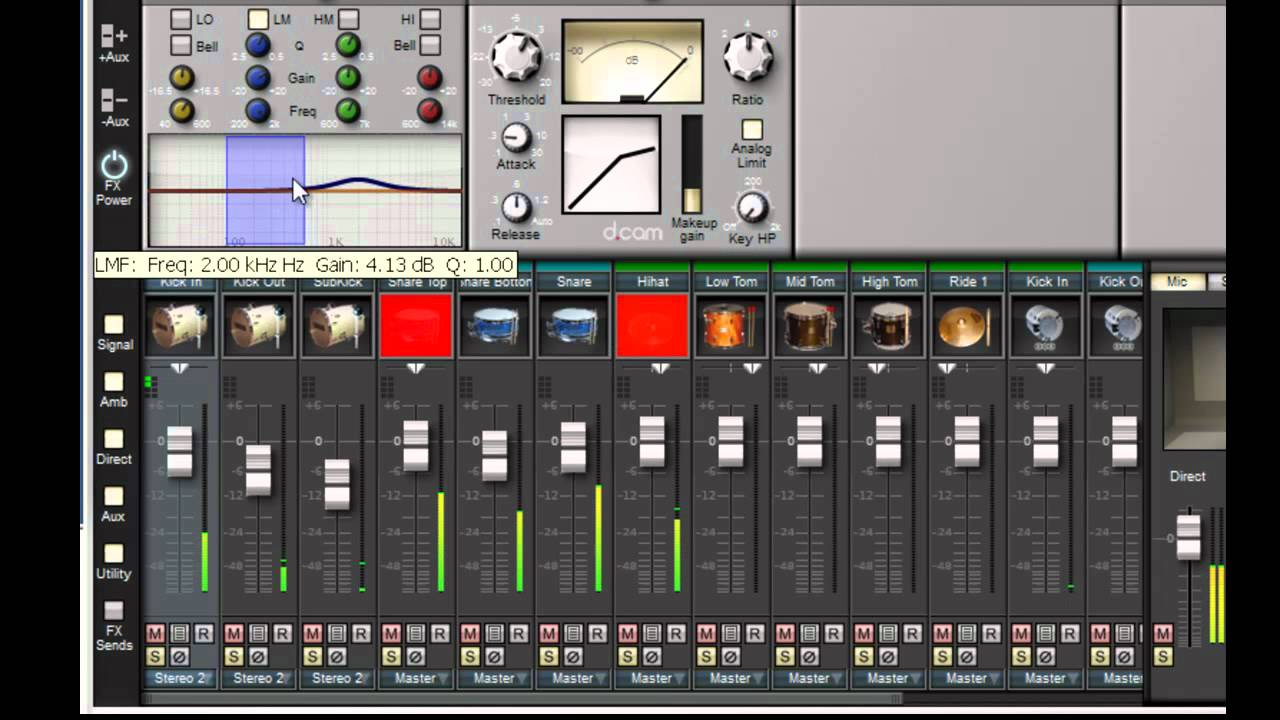Screen dimensions: 1280x720
Task: Click the +Aux add channel icon
Action: pyautogui.click(x=114, y=37)
